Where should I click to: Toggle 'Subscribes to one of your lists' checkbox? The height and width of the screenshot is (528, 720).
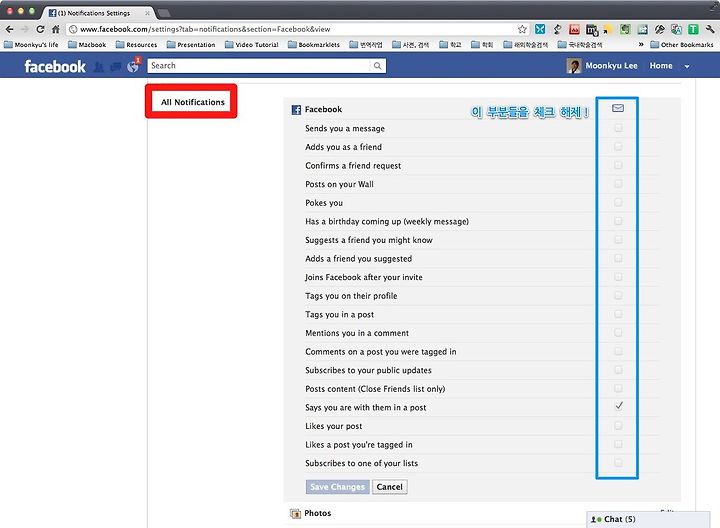coord(618,463)
